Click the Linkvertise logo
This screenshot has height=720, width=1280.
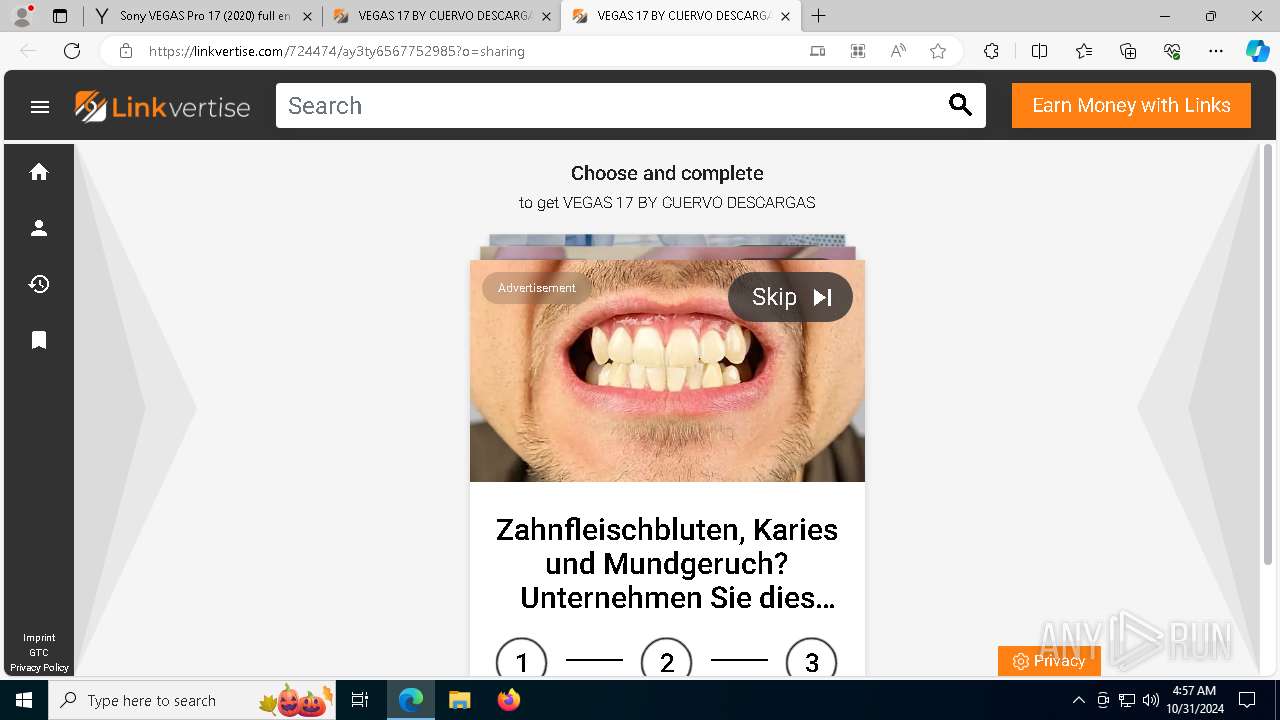click(162, 106)
